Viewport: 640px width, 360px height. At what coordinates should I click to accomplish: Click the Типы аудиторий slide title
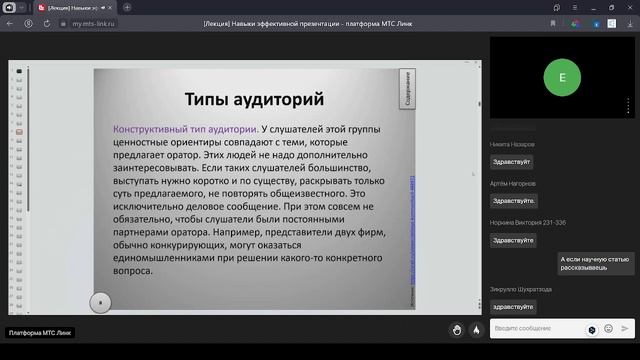click(x=254, y=99)
